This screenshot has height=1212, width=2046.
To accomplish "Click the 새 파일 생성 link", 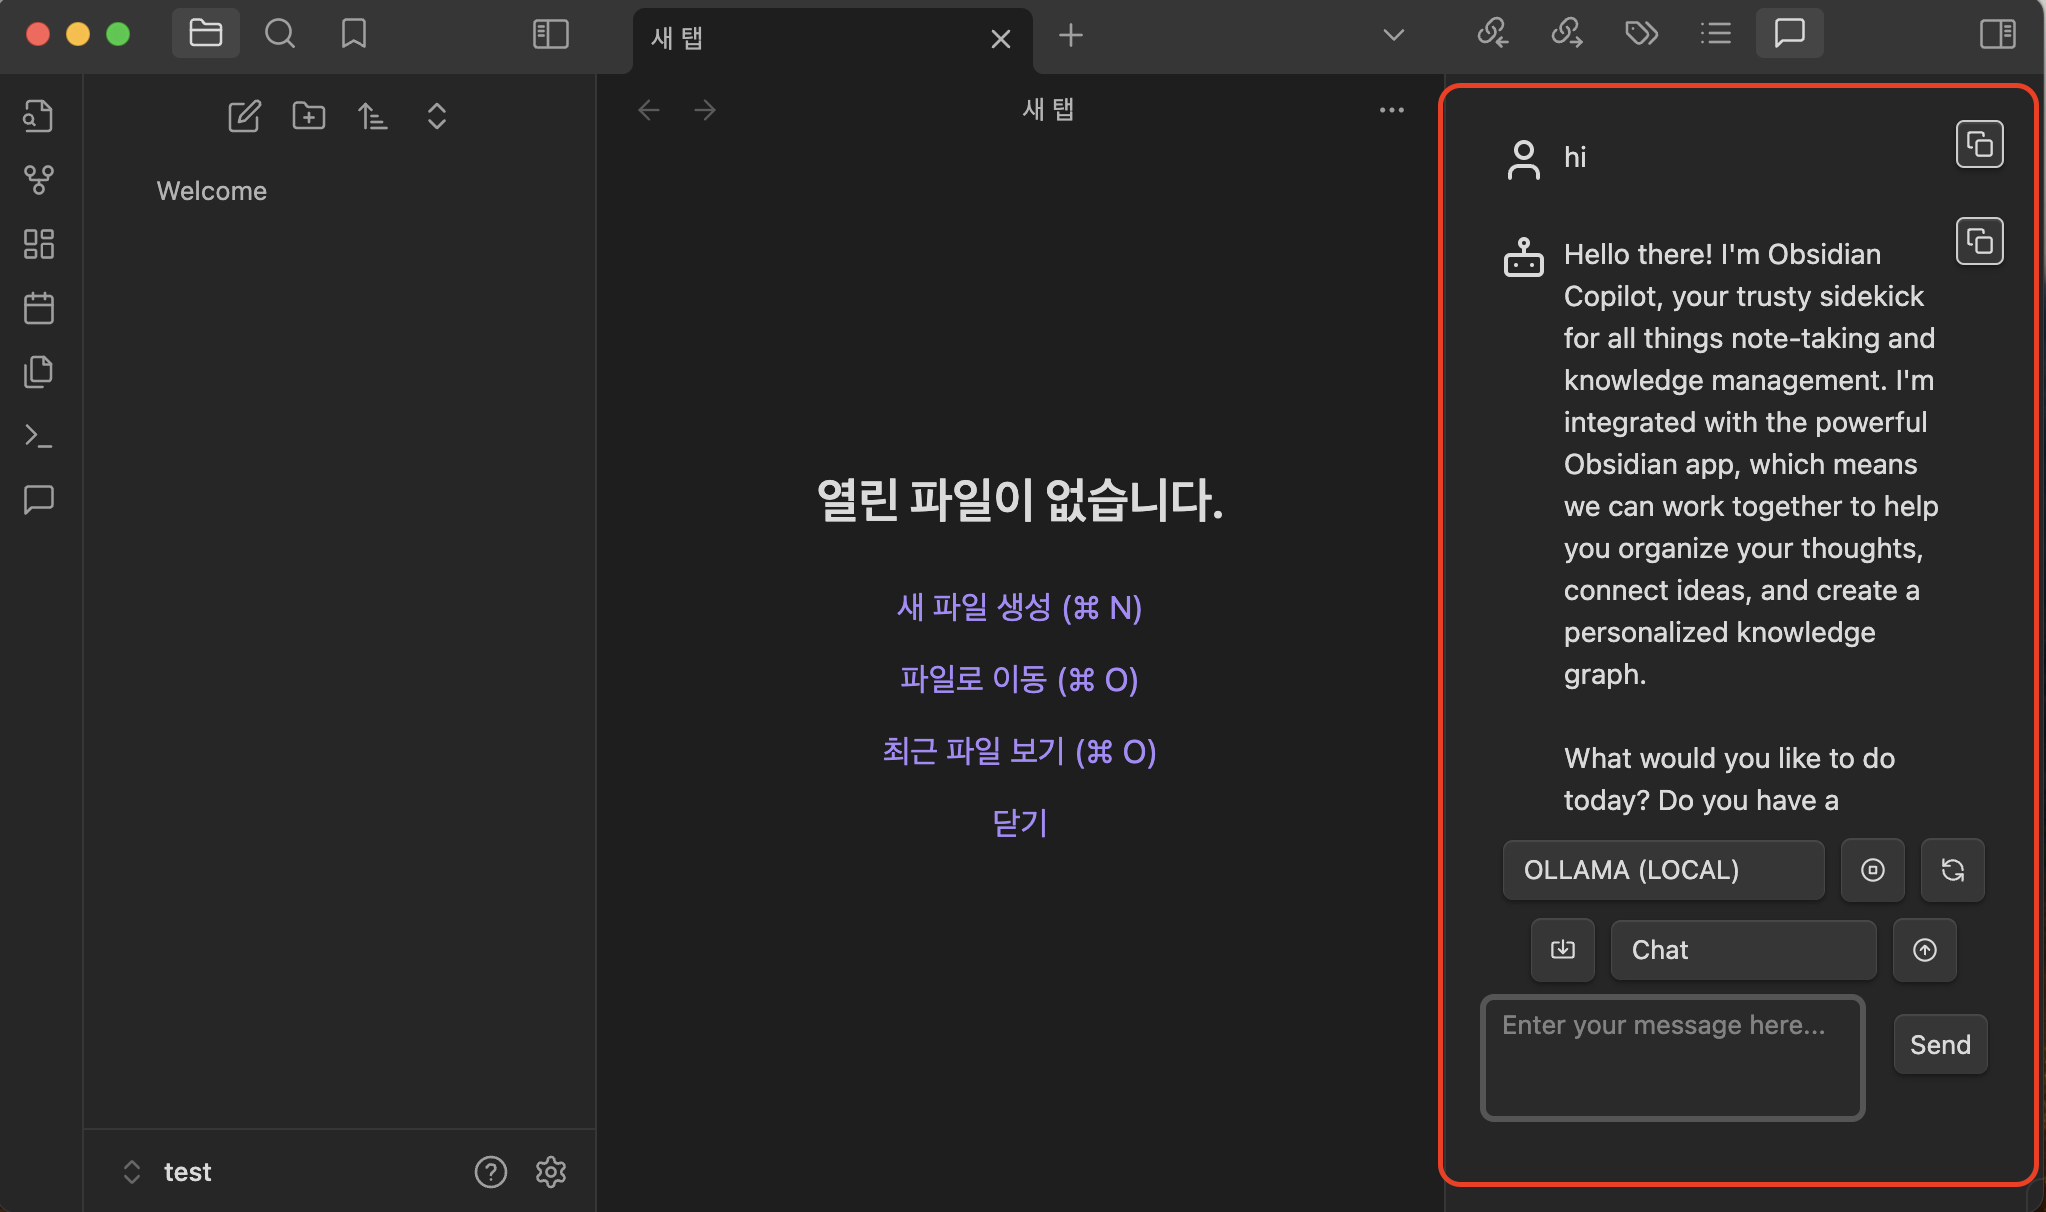I will point(1019,608).
